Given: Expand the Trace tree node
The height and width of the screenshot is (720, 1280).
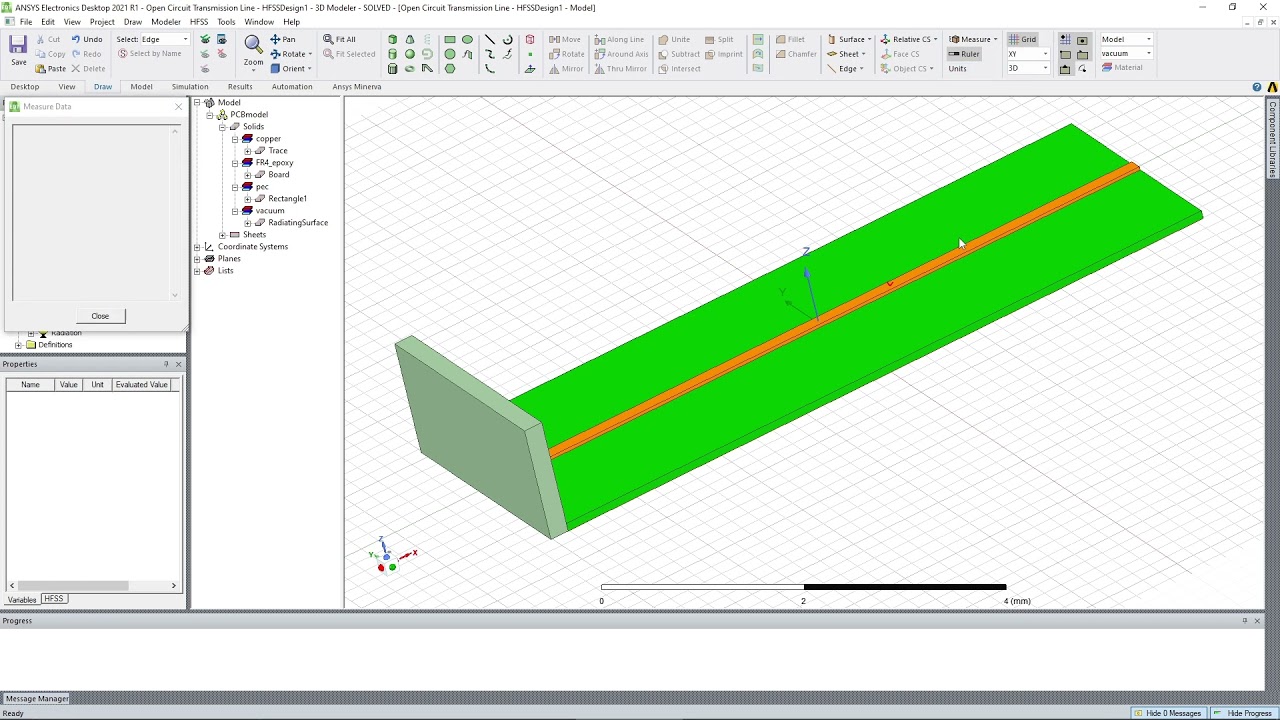Looking at the screenshot, I should point(247,151).
